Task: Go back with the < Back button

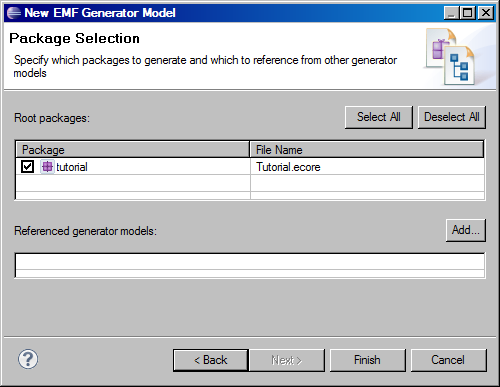Action: pyautogui.click(x=211, y=360)
